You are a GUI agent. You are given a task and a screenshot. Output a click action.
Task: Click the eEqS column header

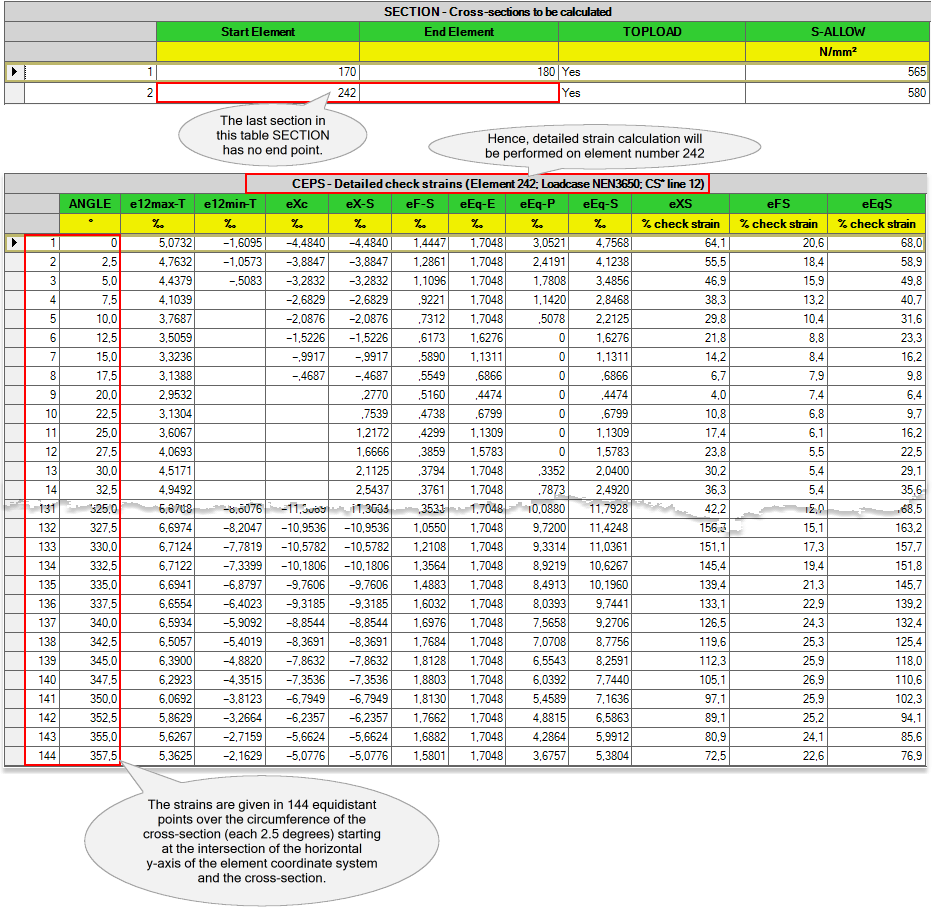pos(876,204)
